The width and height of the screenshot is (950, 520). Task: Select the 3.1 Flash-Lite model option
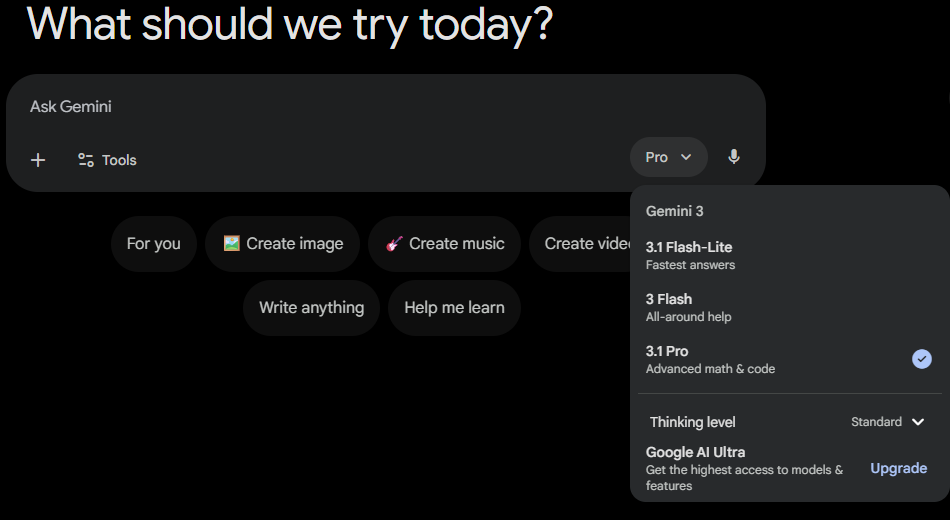click(x=789, y=255)
